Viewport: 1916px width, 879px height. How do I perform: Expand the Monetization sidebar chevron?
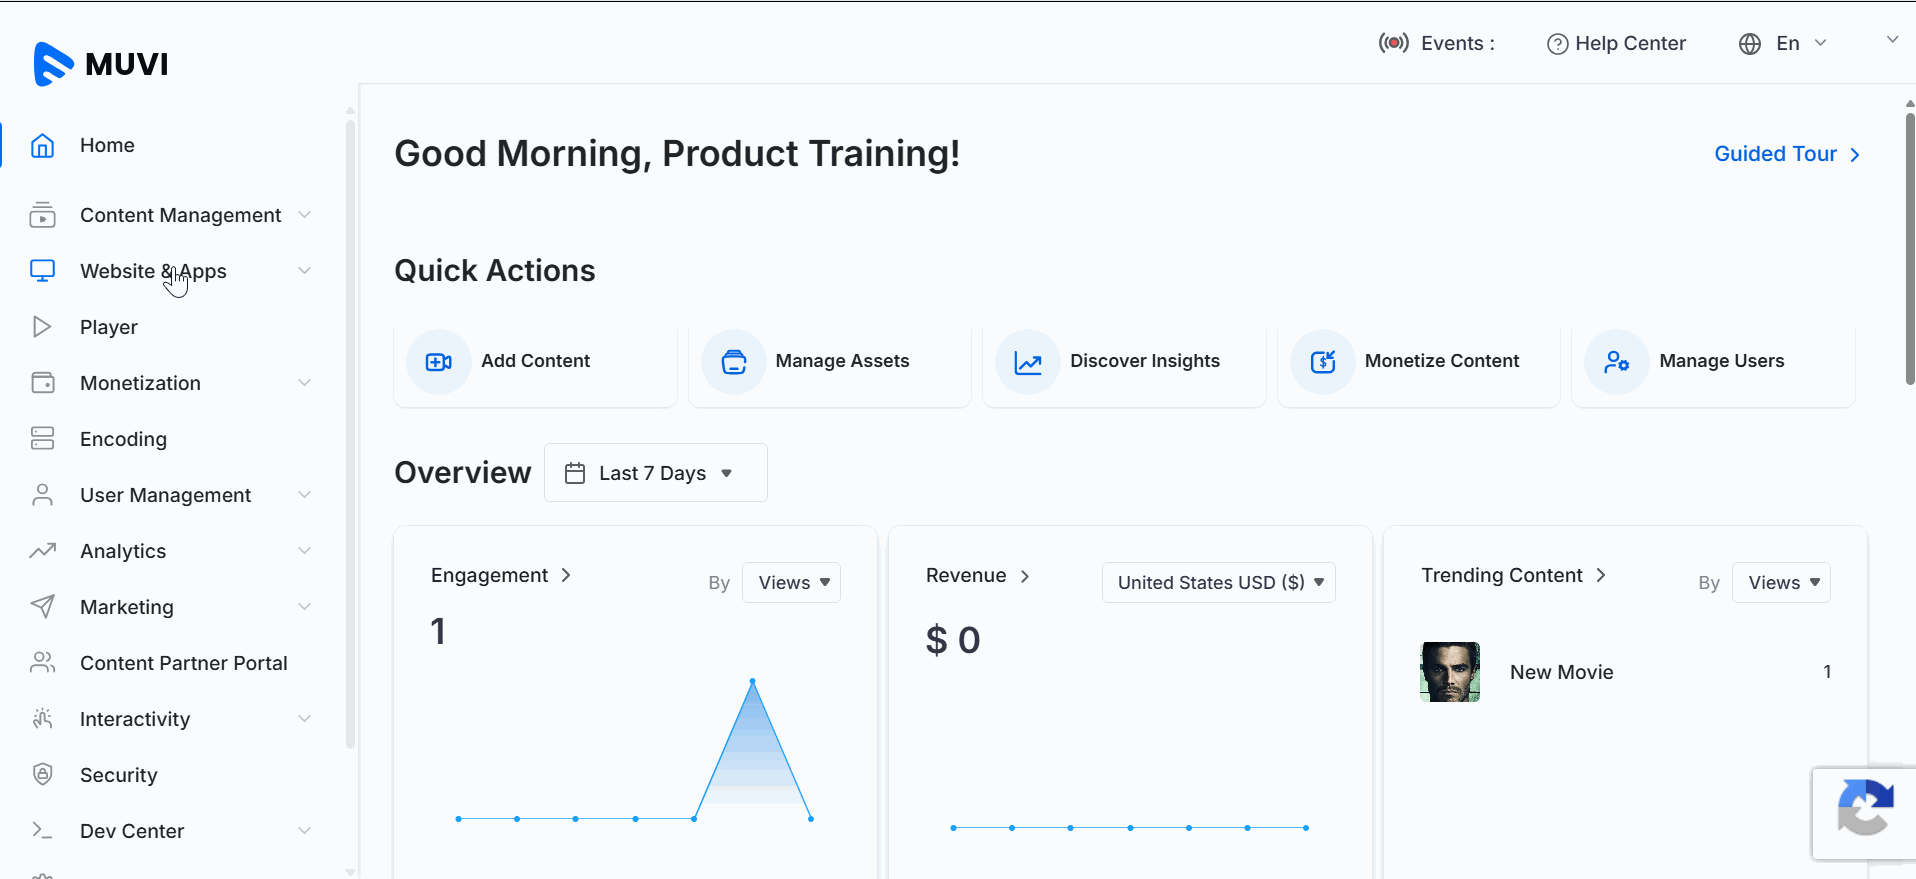pos(304,383)
